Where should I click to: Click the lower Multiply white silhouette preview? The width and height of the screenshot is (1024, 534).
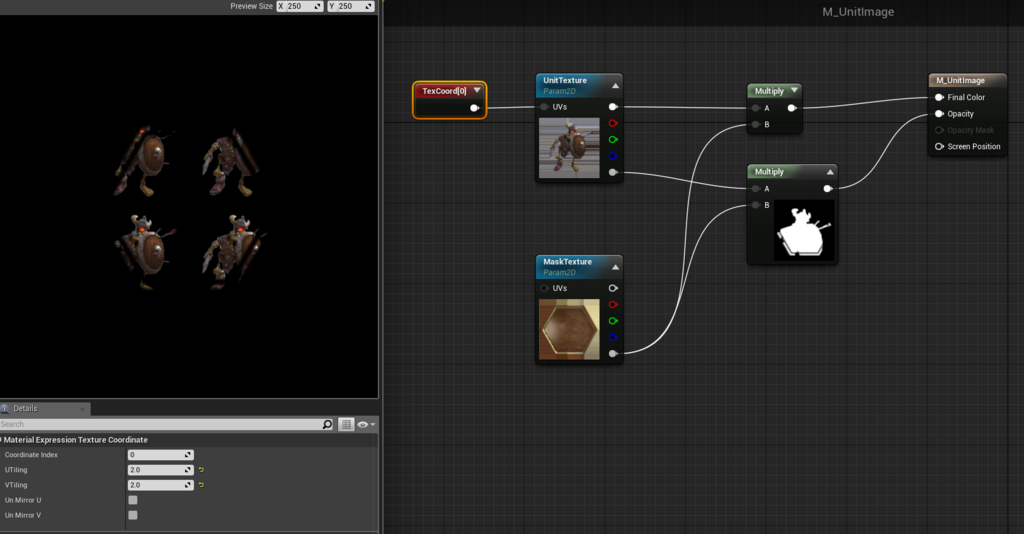(x=804, y=231)
